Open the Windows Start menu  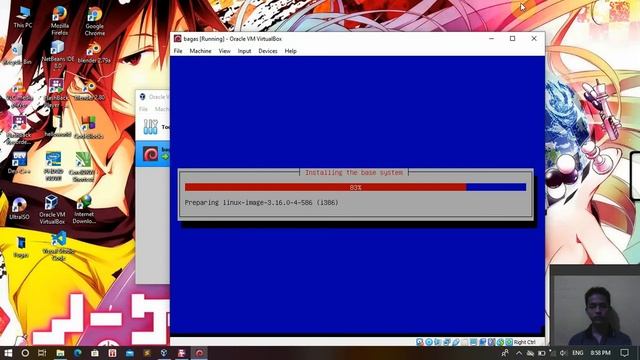8,353
